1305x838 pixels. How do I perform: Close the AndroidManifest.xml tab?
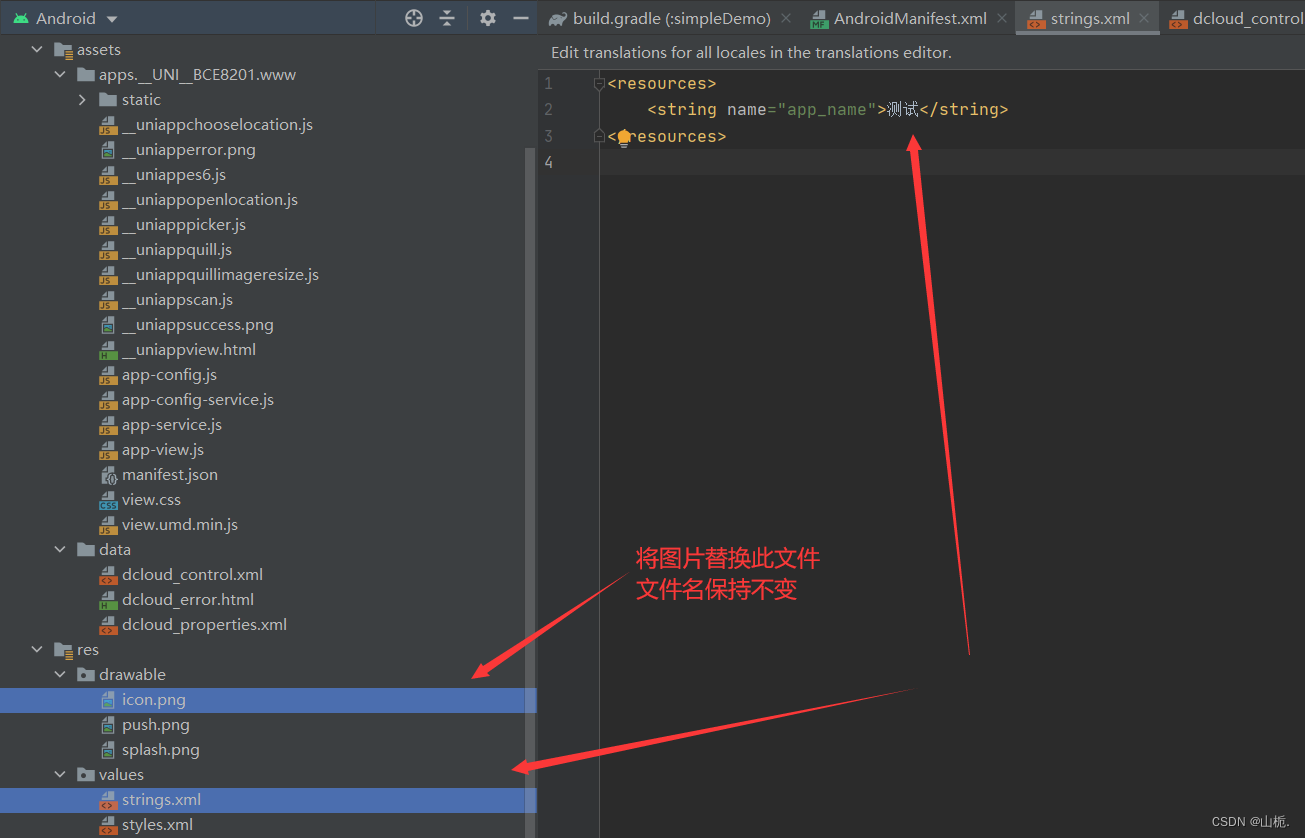pos(1001,19)
